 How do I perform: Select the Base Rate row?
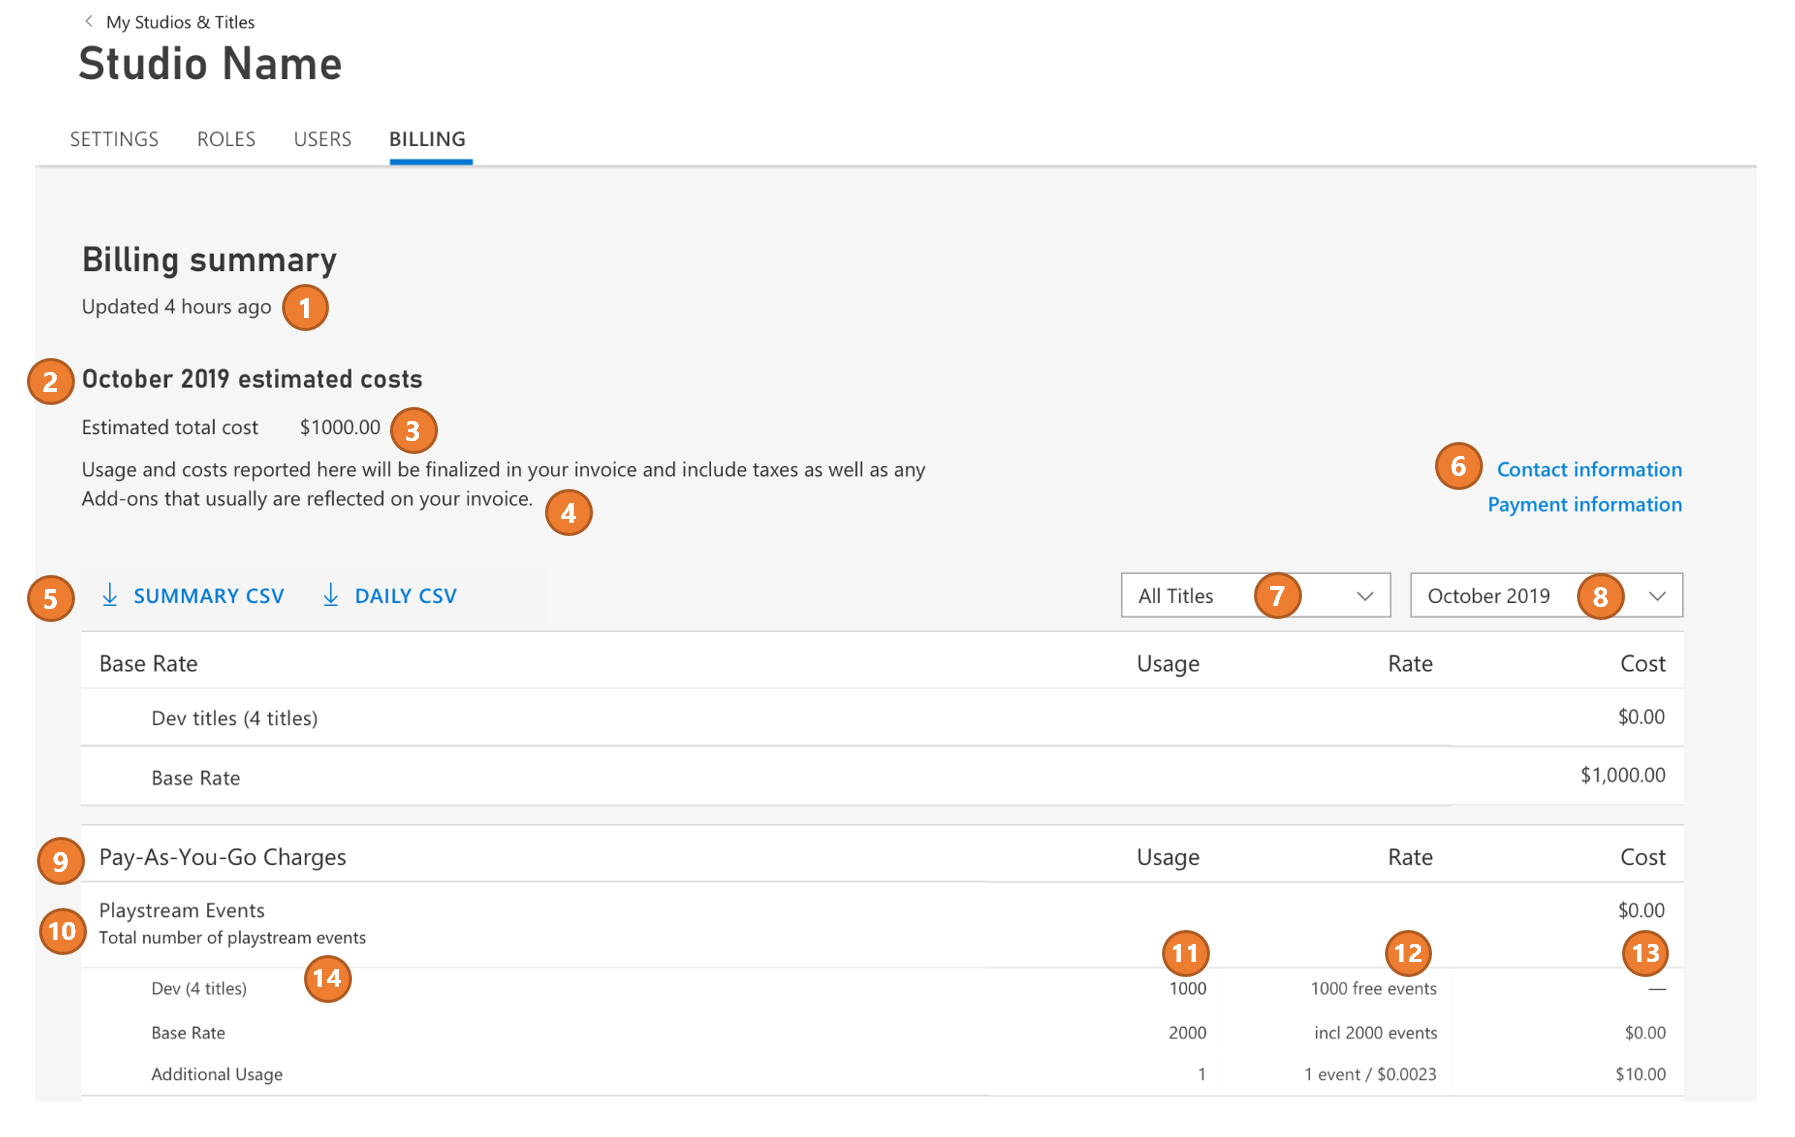coord(196,777)
